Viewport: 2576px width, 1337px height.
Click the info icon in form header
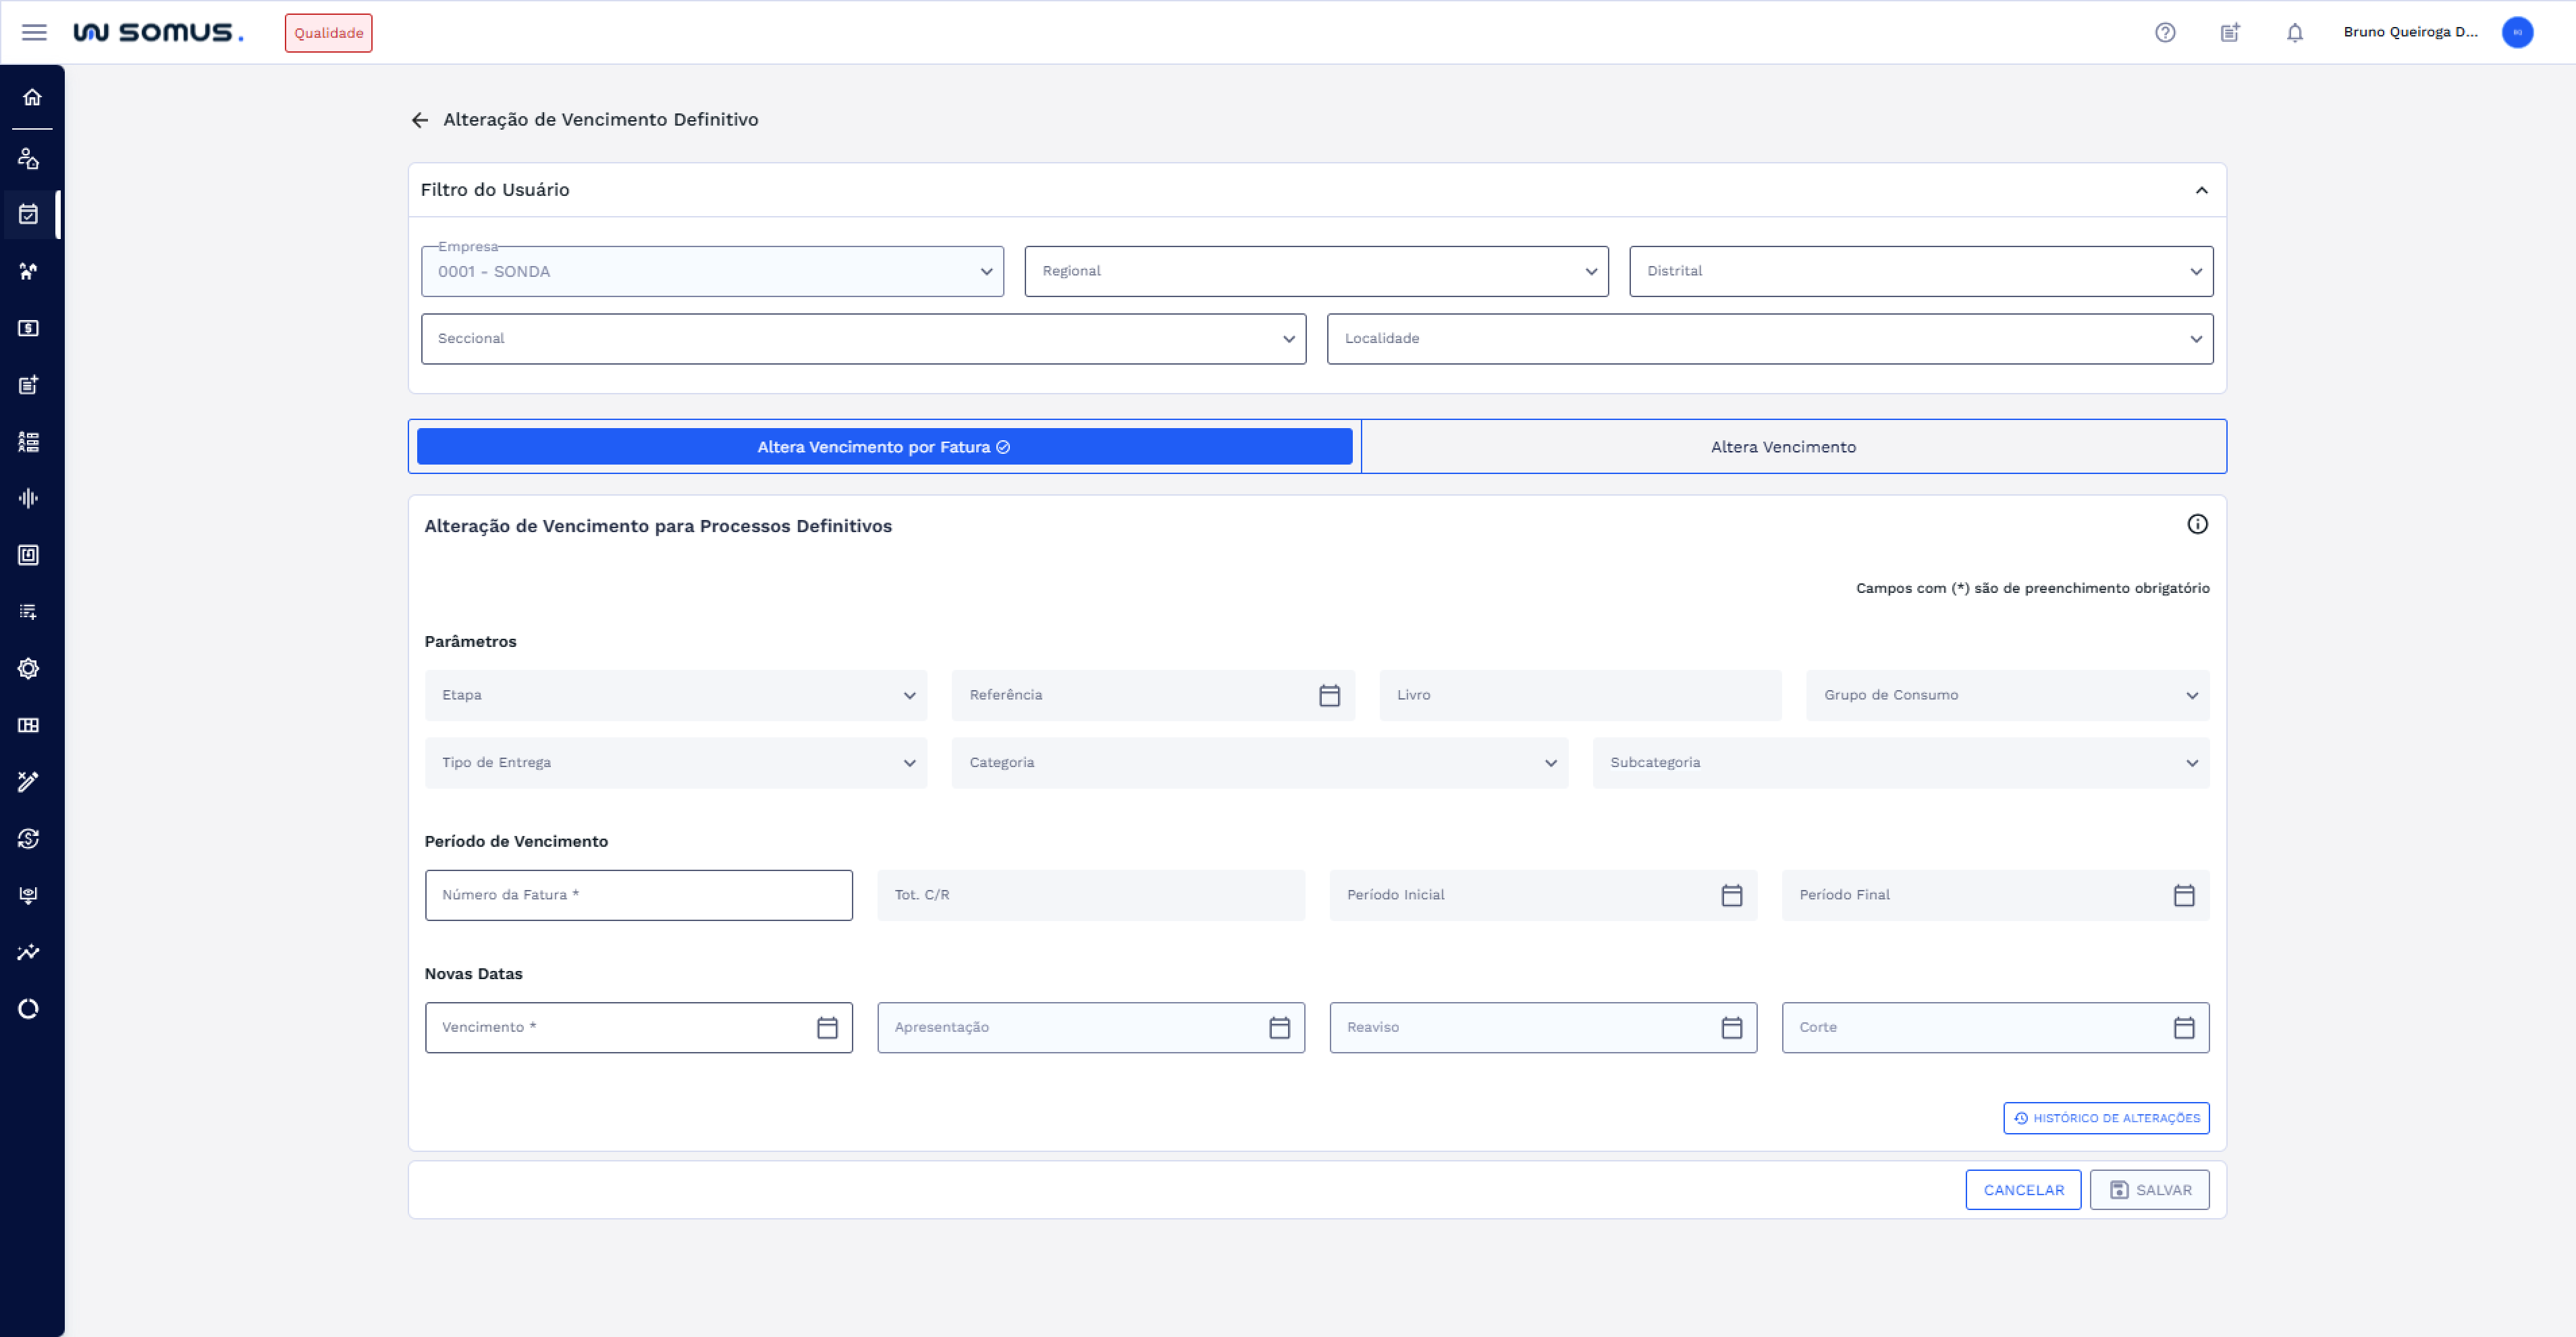point(2197,524)
